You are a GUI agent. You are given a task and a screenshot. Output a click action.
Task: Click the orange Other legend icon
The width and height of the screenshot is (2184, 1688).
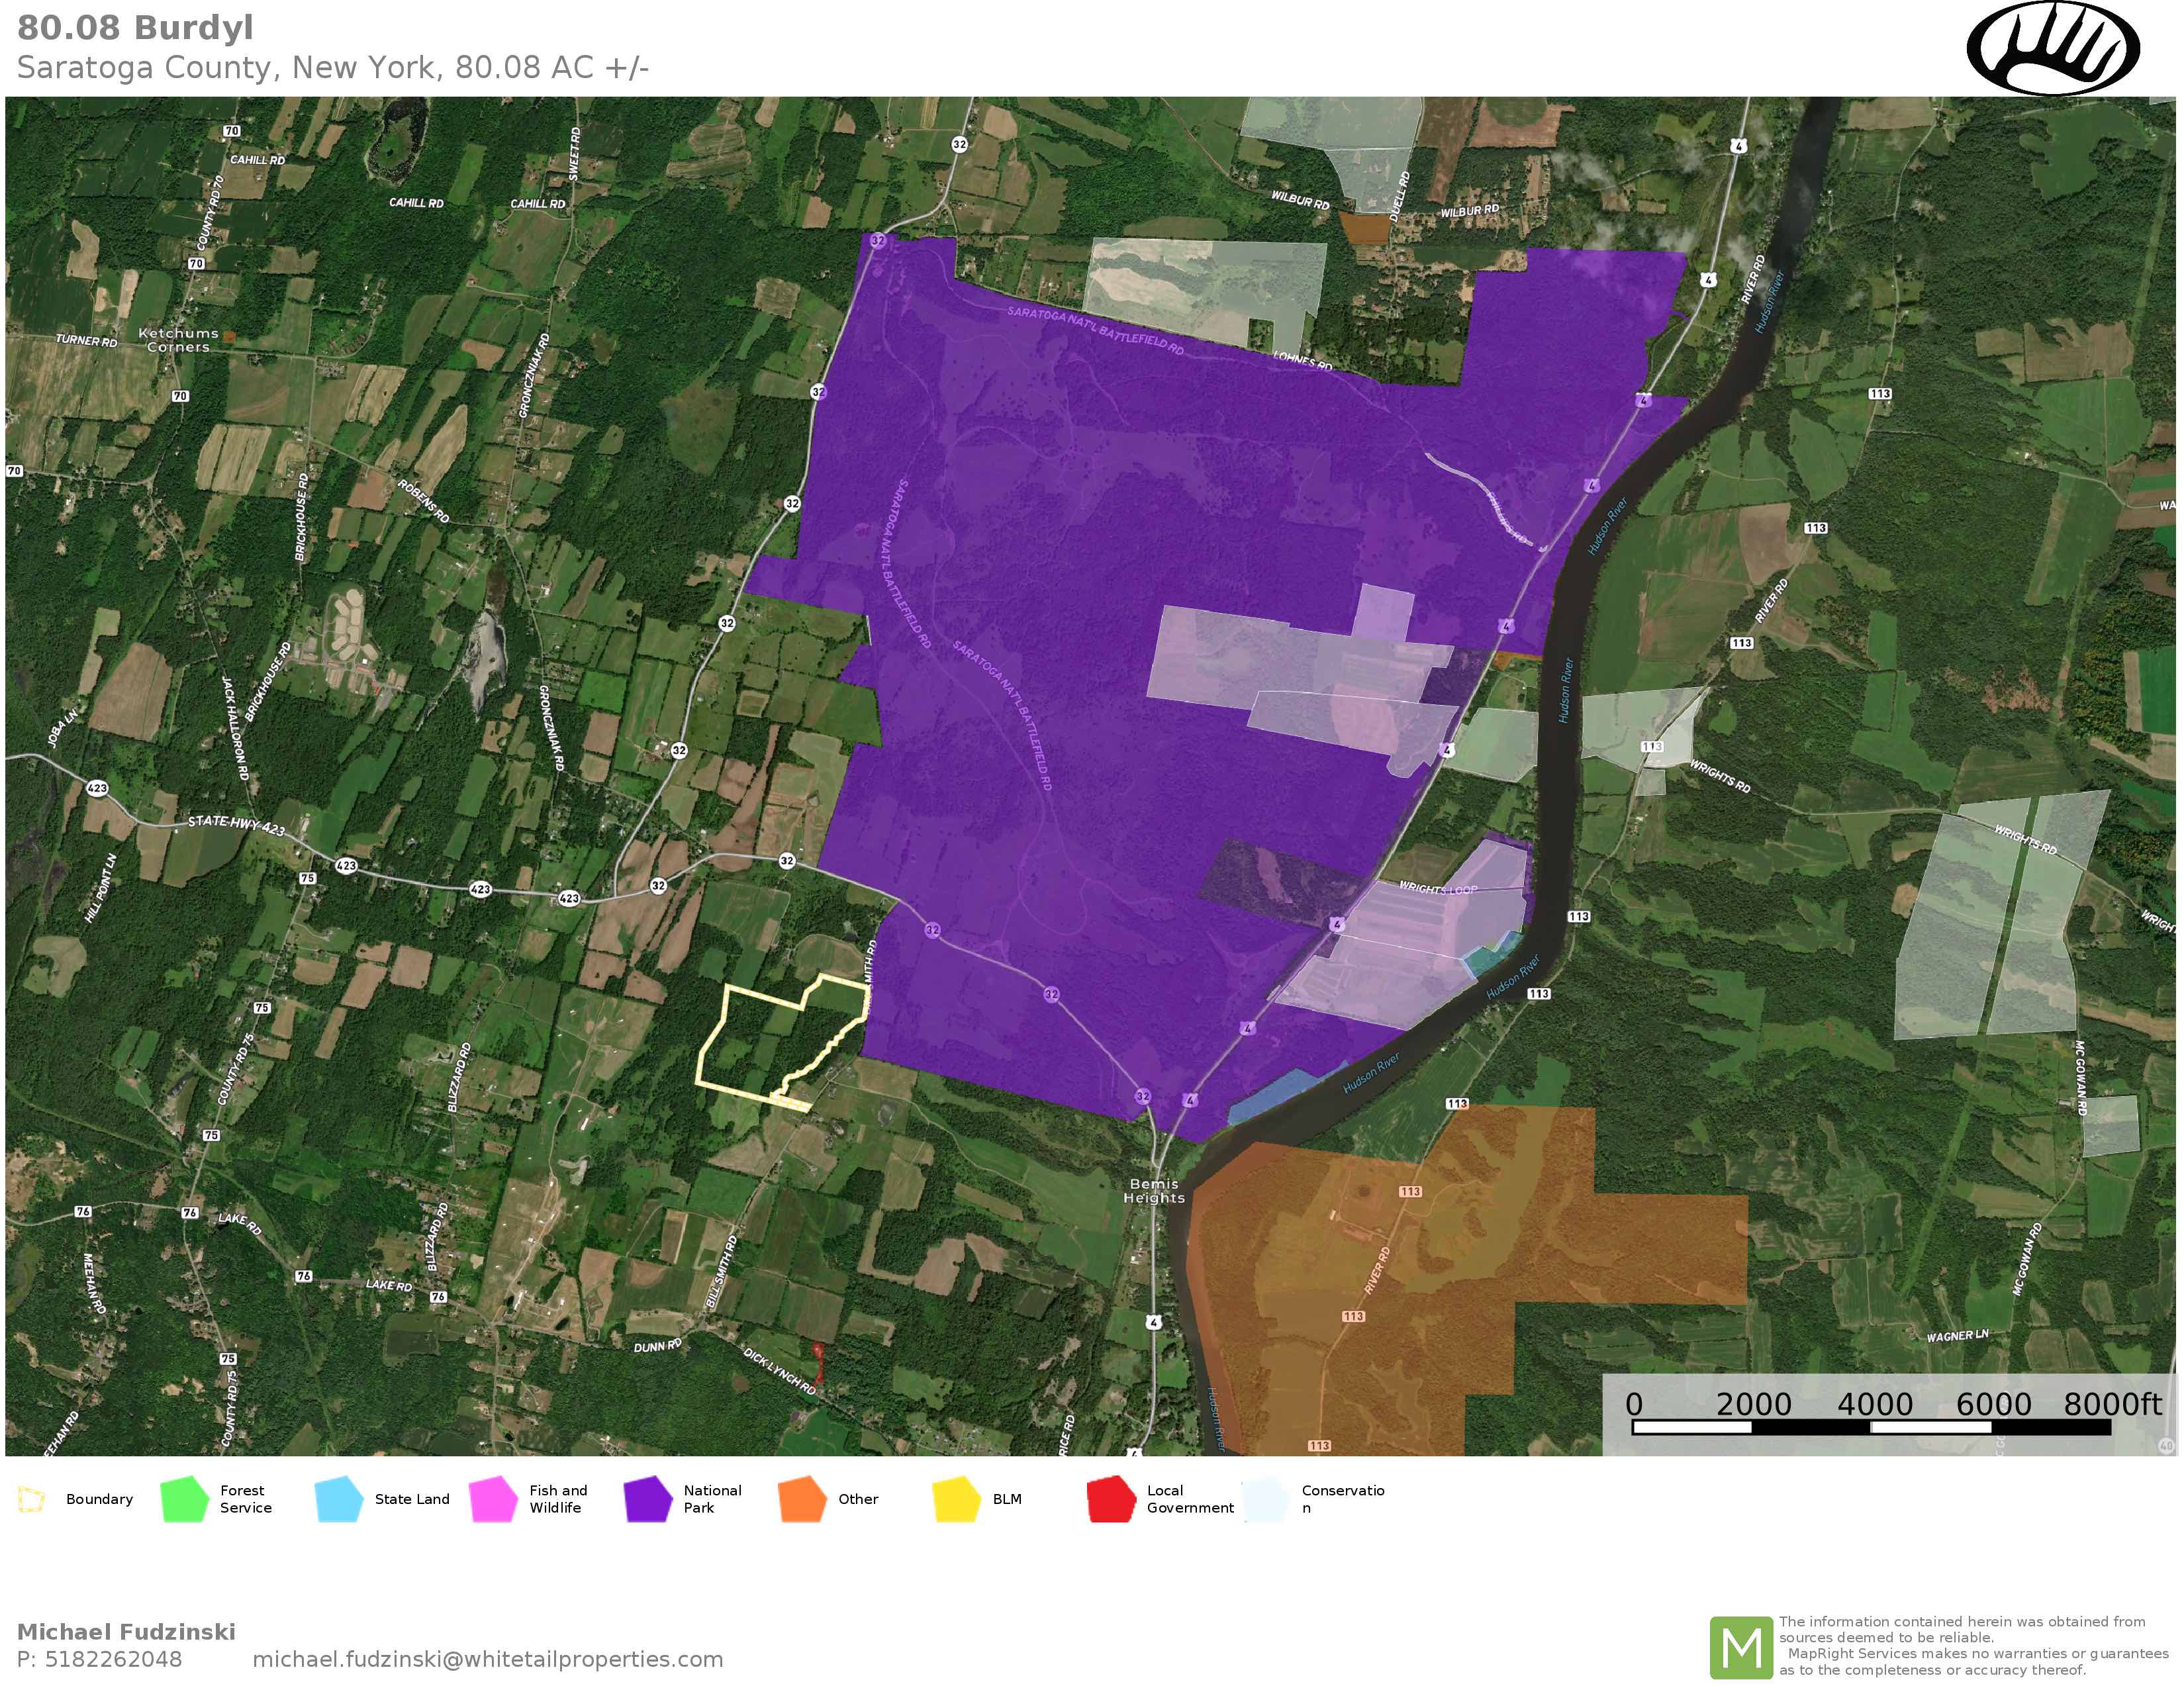[x=802, y=1499]
